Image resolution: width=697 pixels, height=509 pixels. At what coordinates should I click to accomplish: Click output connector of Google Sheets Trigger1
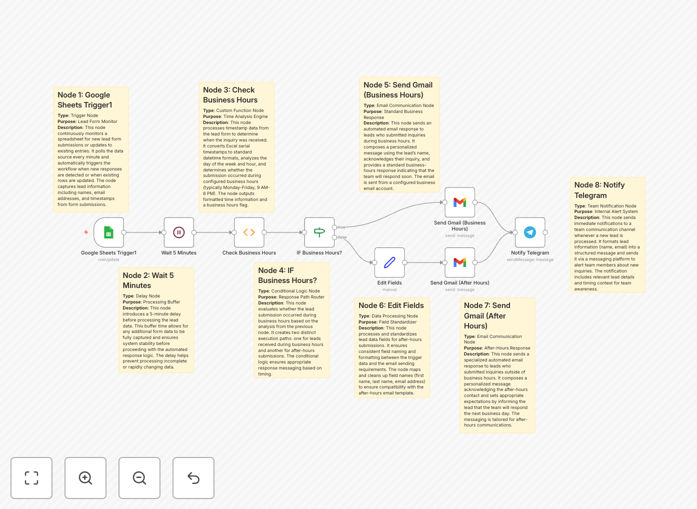pyautogui.click(x=124, y=232)
